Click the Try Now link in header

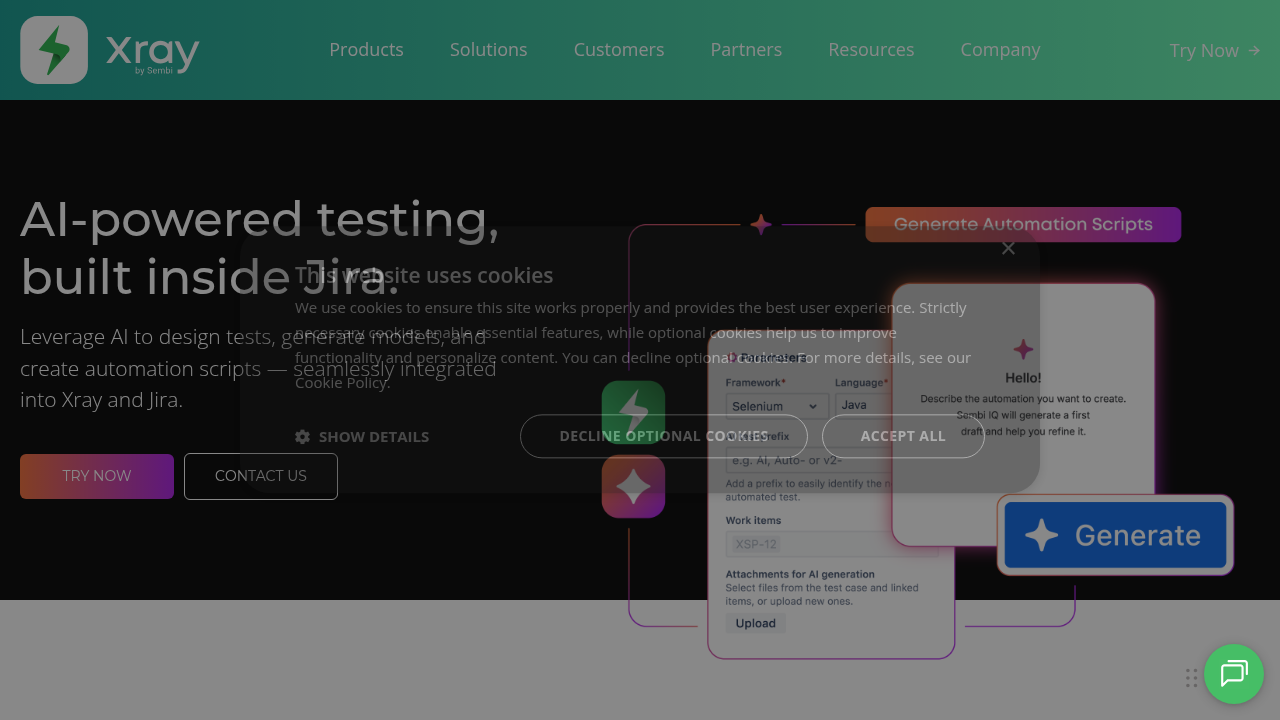pyautogui.click(x=1214, y=50)
